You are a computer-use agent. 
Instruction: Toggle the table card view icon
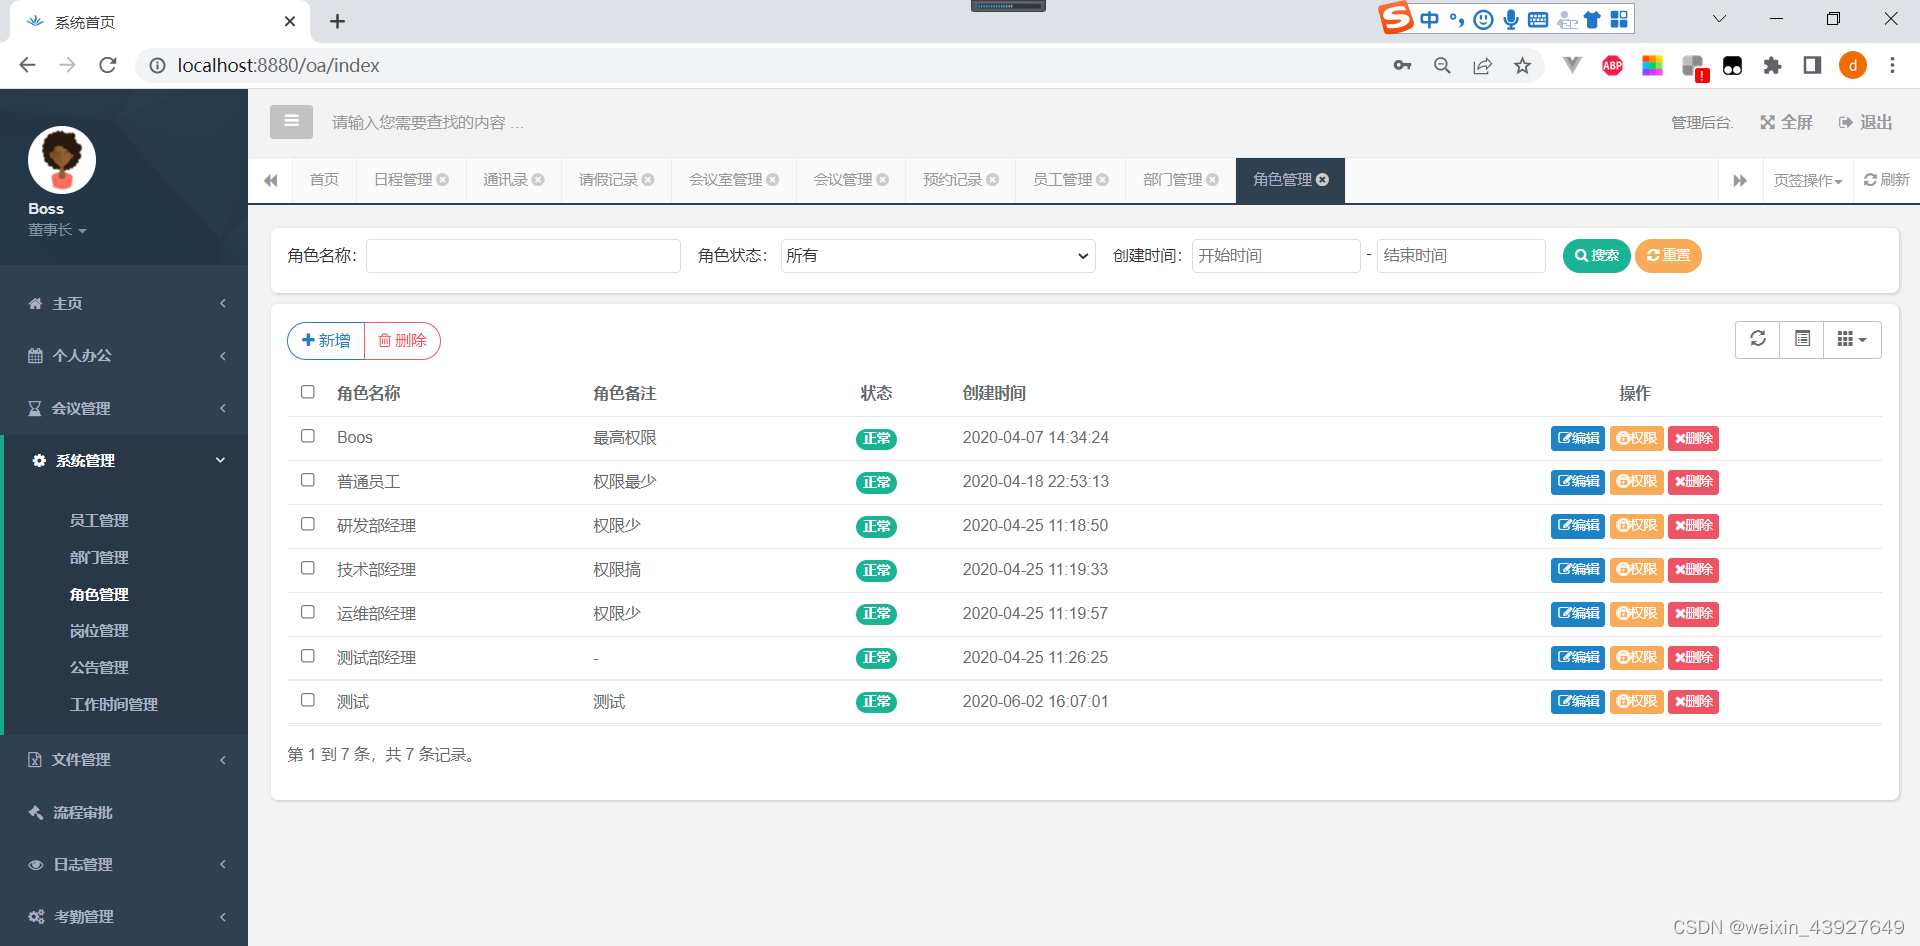point(1802,339)
